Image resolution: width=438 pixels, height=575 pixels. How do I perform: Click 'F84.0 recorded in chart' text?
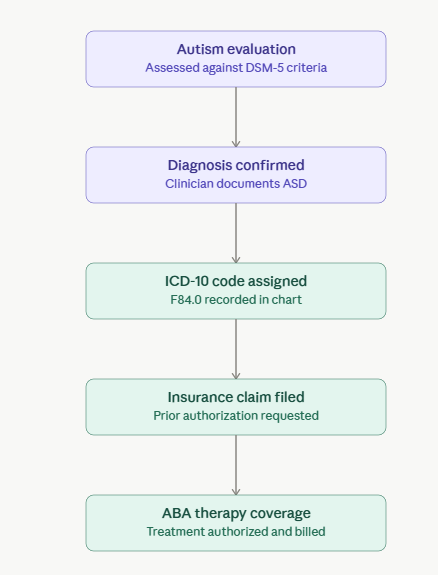click(236, 300)
